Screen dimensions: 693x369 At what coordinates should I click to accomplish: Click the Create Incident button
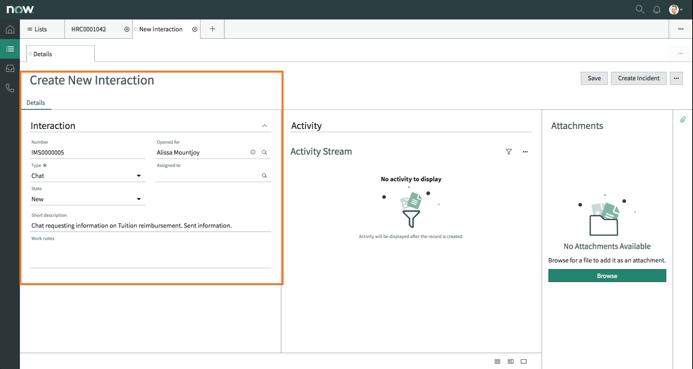coord(639,78)
